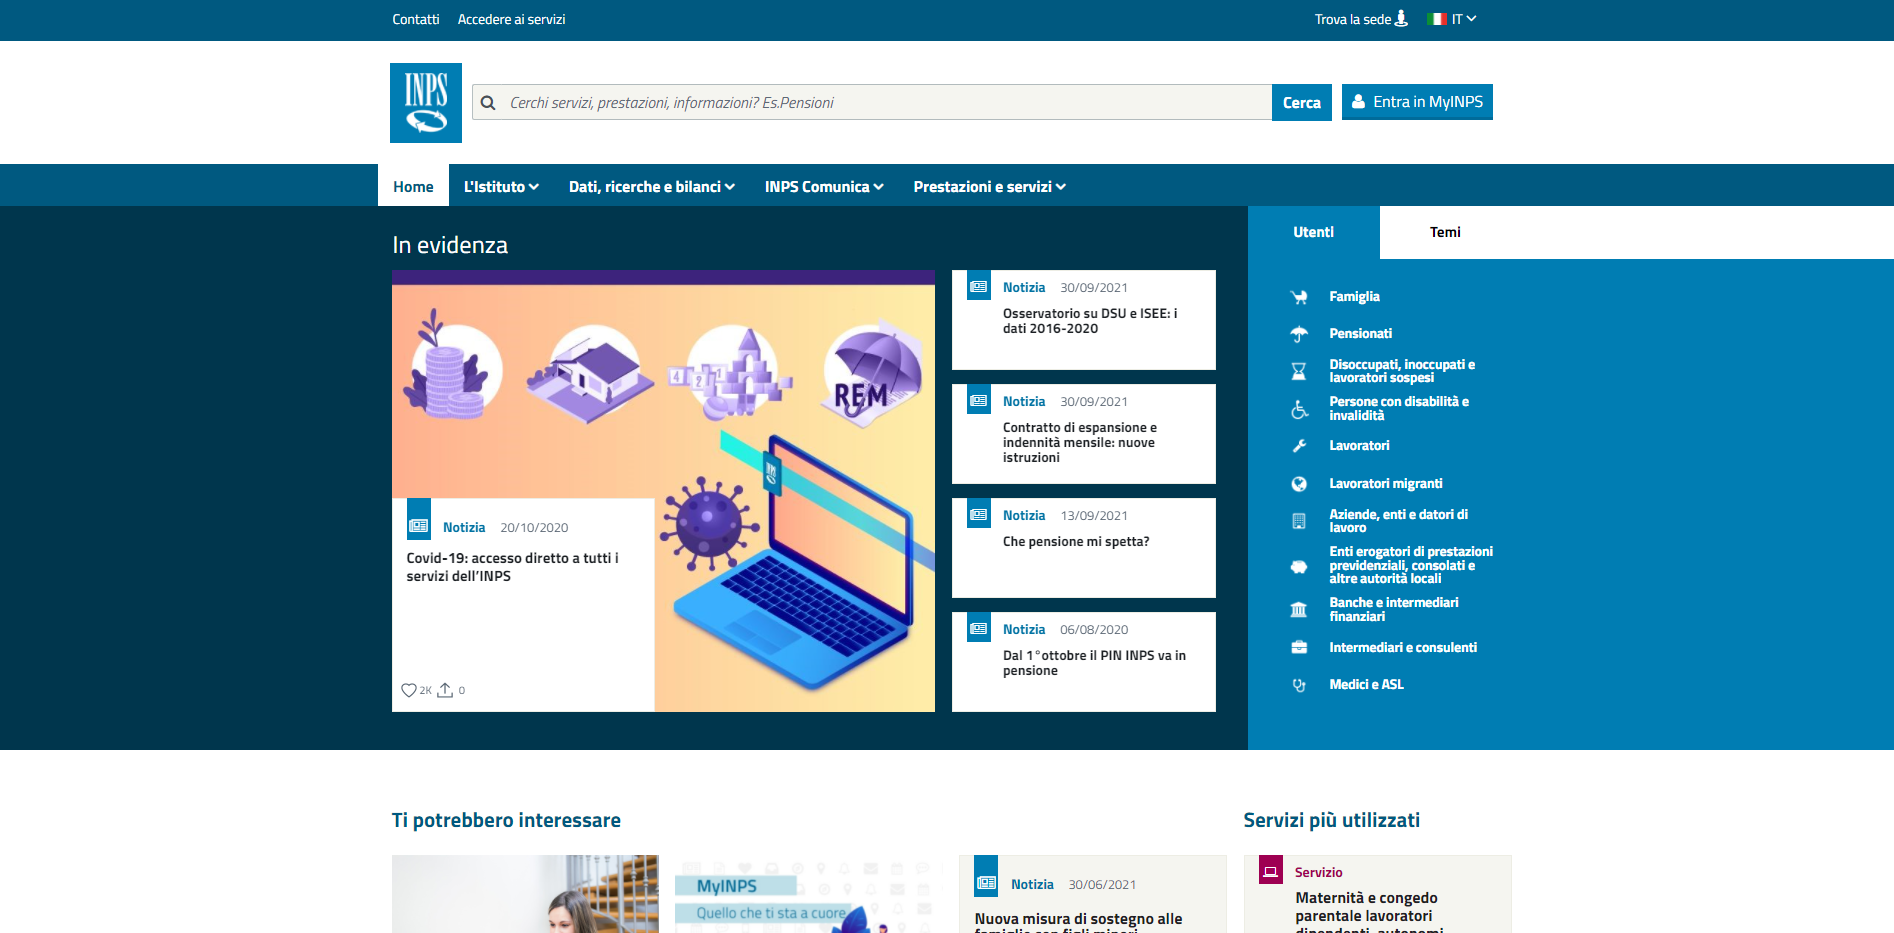The width and height of the screenshot is (1894, 933).
Task: Select the Utenti tab
Action: click(1313, 232)
